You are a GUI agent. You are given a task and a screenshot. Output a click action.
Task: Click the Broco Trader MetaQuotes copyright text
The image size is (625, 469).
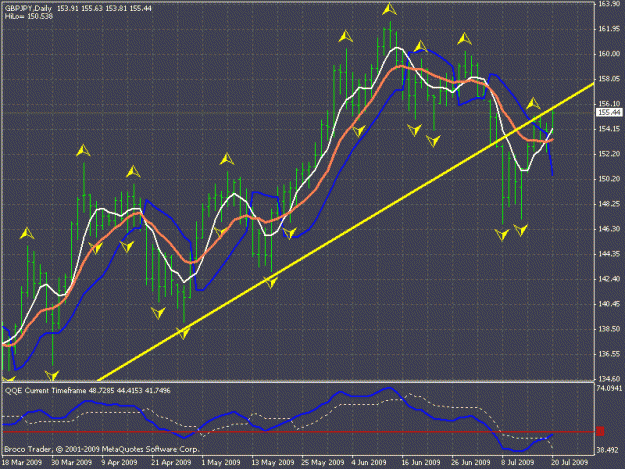point(101,449)
